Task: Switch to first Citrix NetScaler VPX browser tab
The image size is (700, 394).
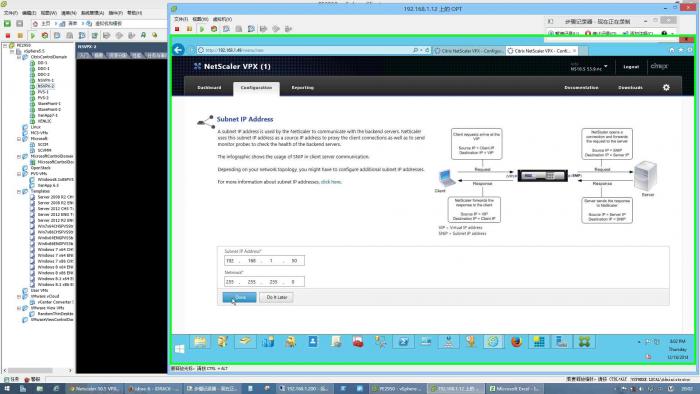Action: [x=469, y=51]
